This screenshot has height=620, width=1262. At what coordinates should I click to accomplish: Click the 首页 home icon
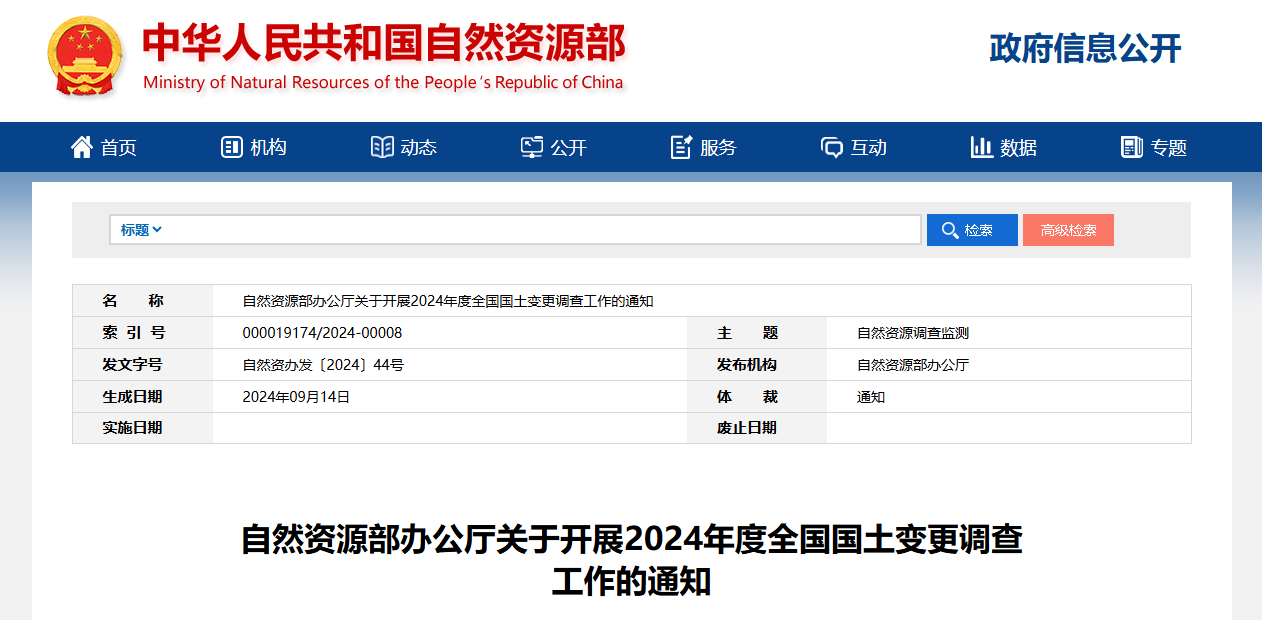(x=81, y=146)
